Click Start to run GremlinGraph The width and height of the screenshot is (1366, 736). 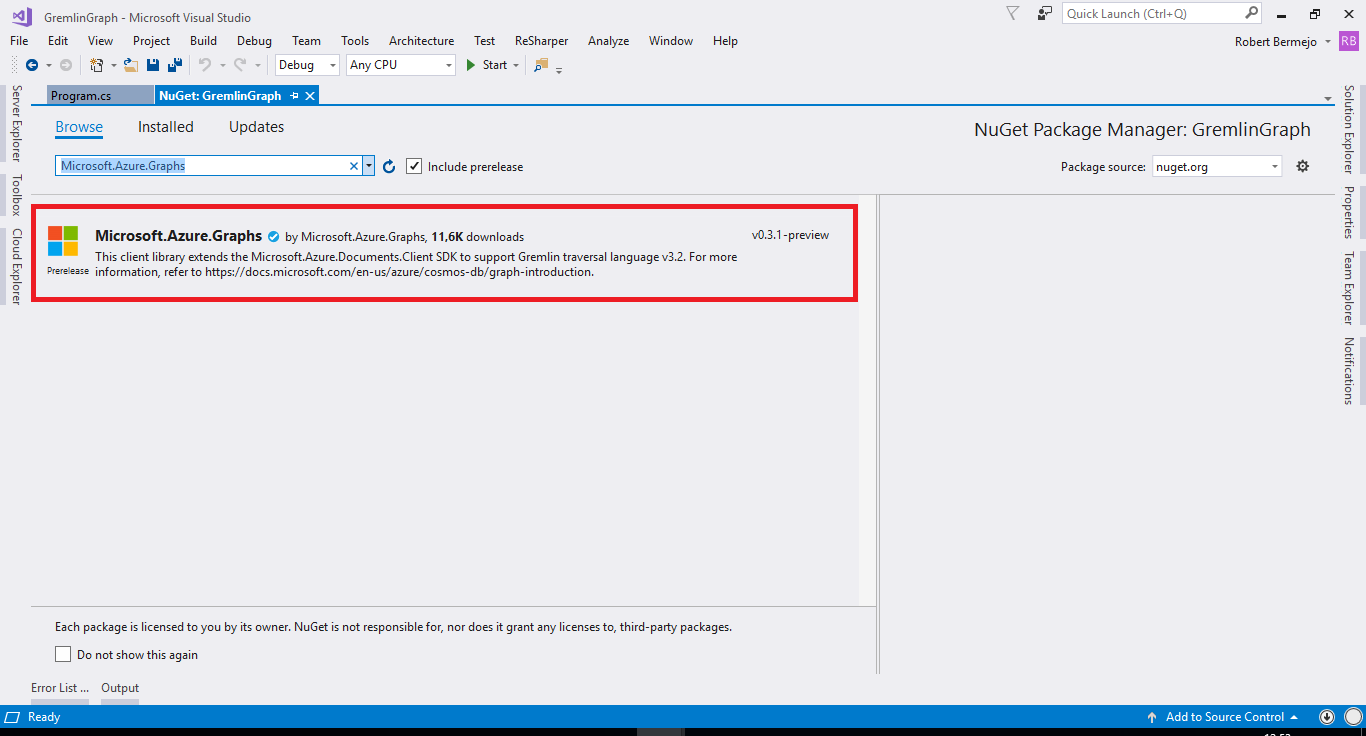488,64
